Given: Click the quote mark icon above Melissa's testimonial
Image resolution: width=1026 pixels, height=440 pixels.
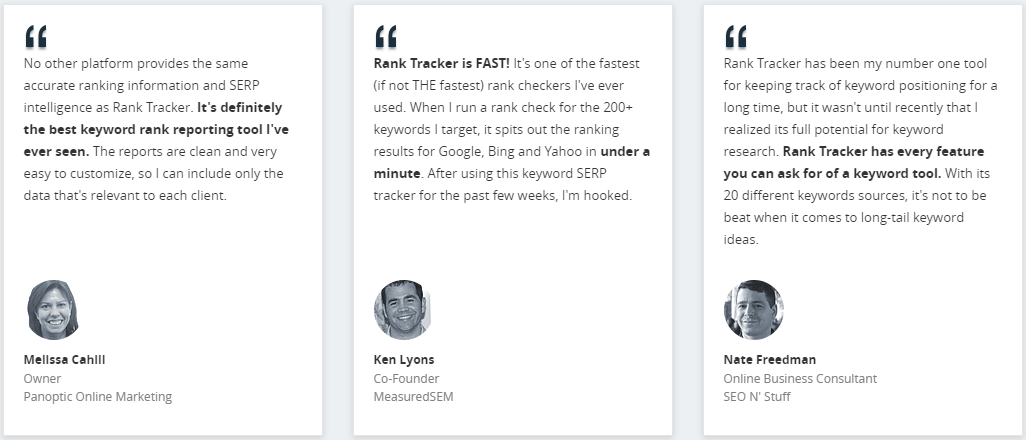Looking at the screenshot, I should (x=36, y=37).
